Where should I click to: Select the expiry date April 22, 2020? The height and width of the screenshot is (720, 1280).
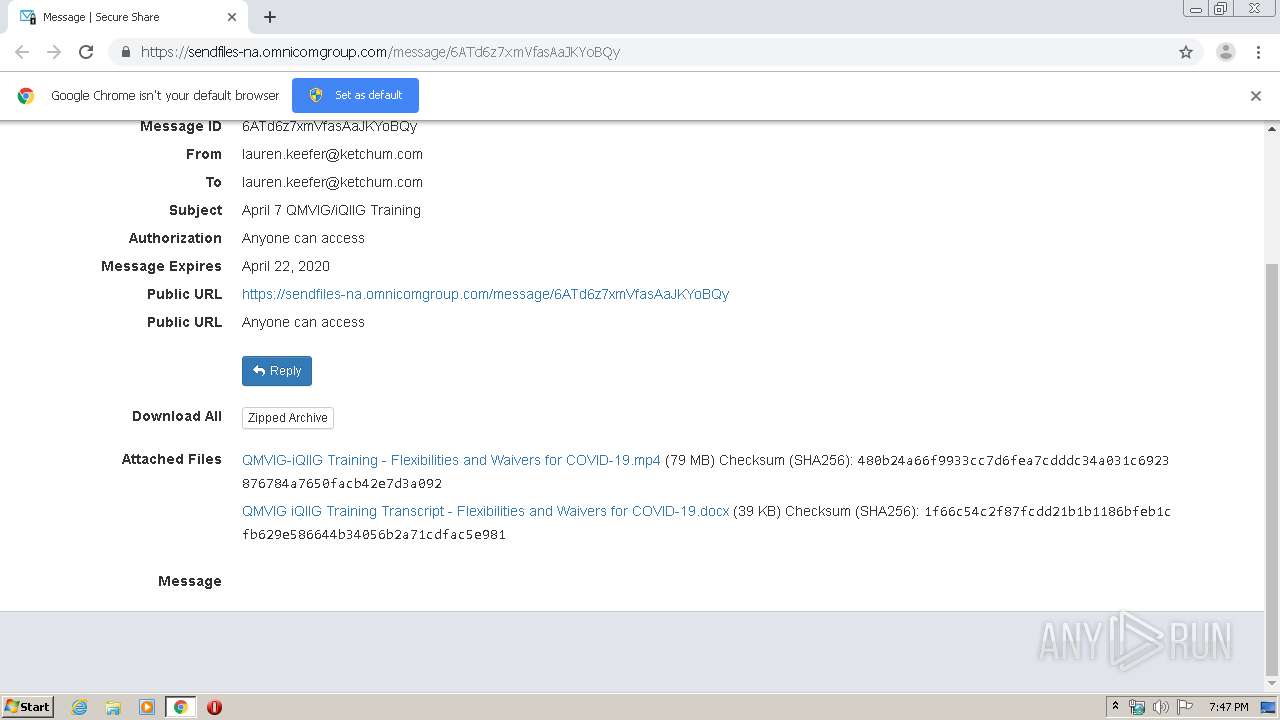[x=286, y=266]
